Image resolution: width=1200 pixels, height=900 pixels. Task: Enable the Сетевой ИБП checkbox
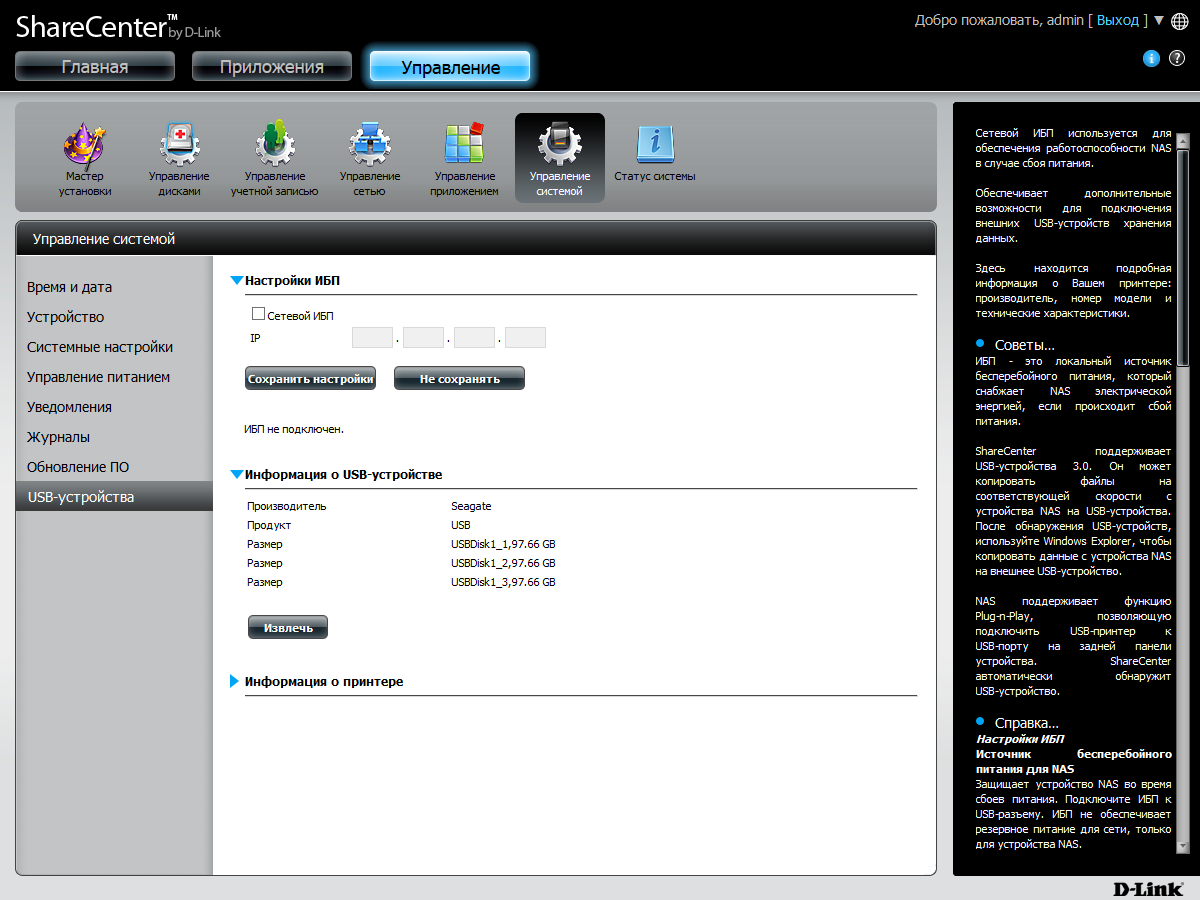point(258,314)
